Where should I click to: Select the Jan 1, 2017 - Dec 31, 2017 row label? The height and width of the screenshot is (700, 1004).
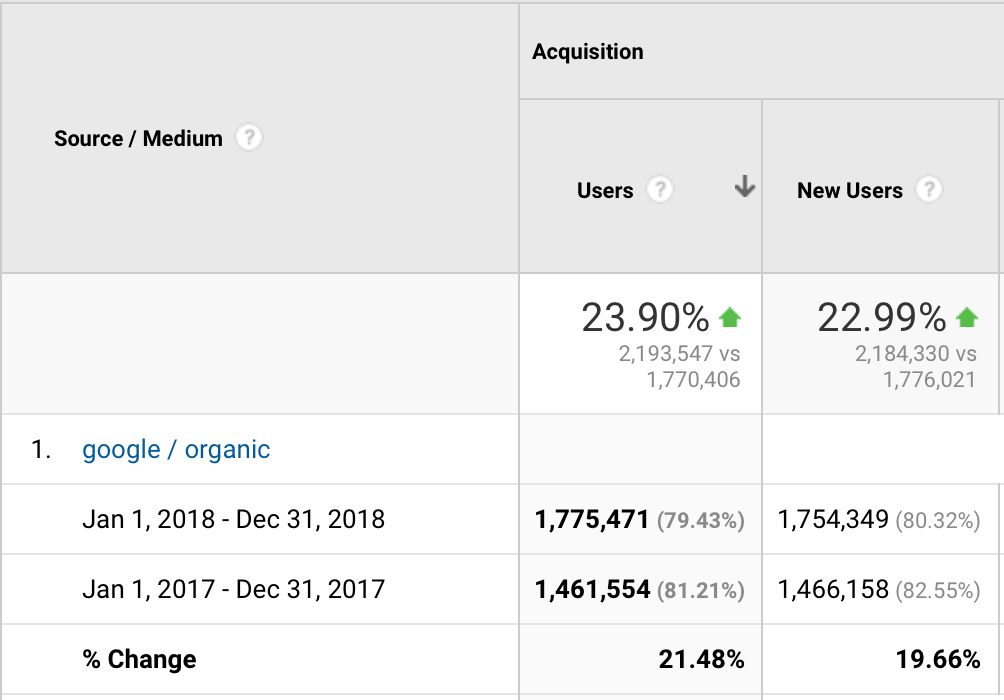(233, 590)
